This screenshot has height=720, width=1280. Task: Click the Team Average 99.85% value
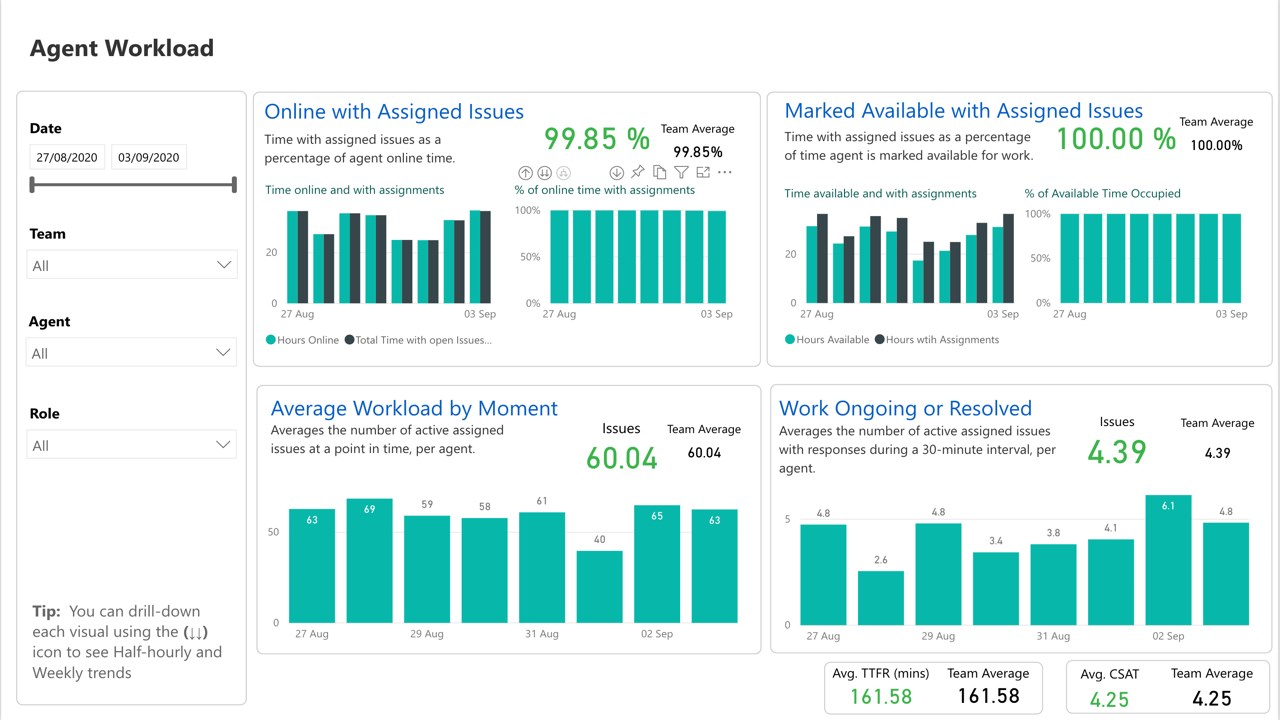pyautogui.click(x=698, y=152)
